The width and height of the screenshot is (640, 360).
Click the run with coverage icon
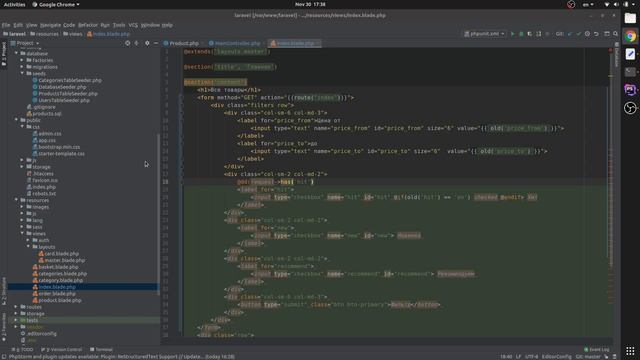point(530,34)
